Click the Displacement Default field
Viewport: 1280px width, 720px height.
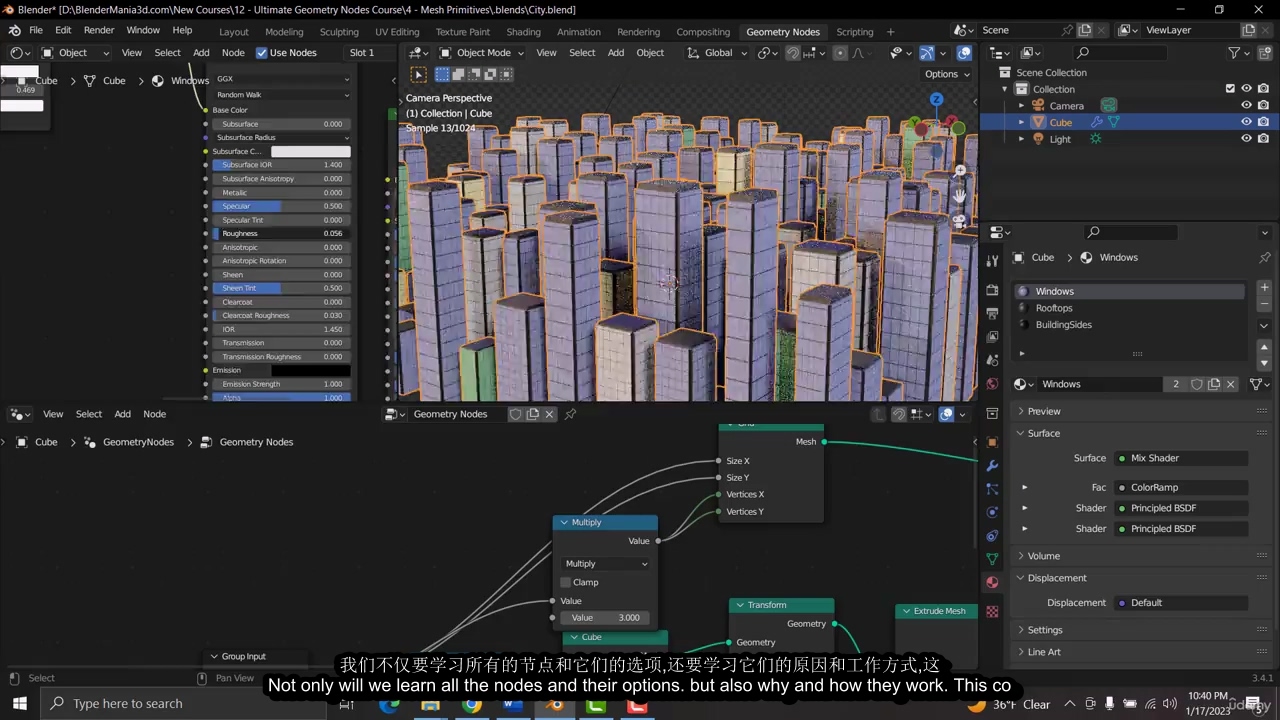click(1182, 603)
